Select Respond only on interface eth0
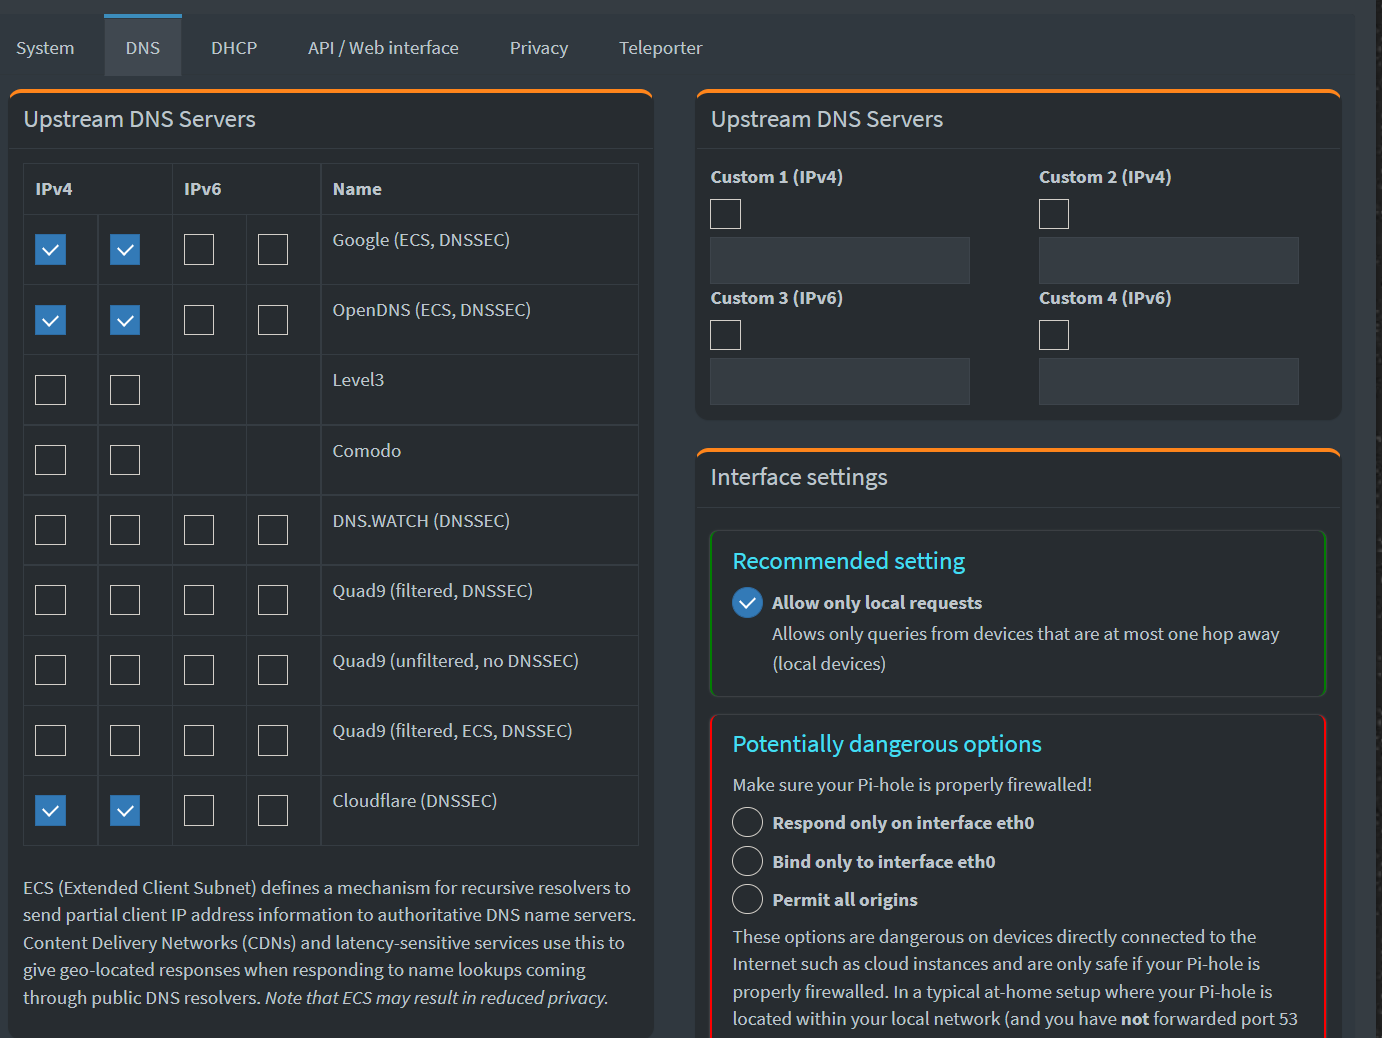The image size is (1382, 1038). tap(747, 823)
